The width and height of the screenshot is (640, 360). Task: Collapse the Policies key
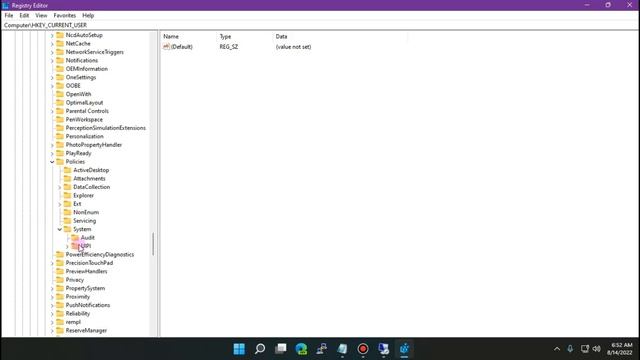pos(52,162)
